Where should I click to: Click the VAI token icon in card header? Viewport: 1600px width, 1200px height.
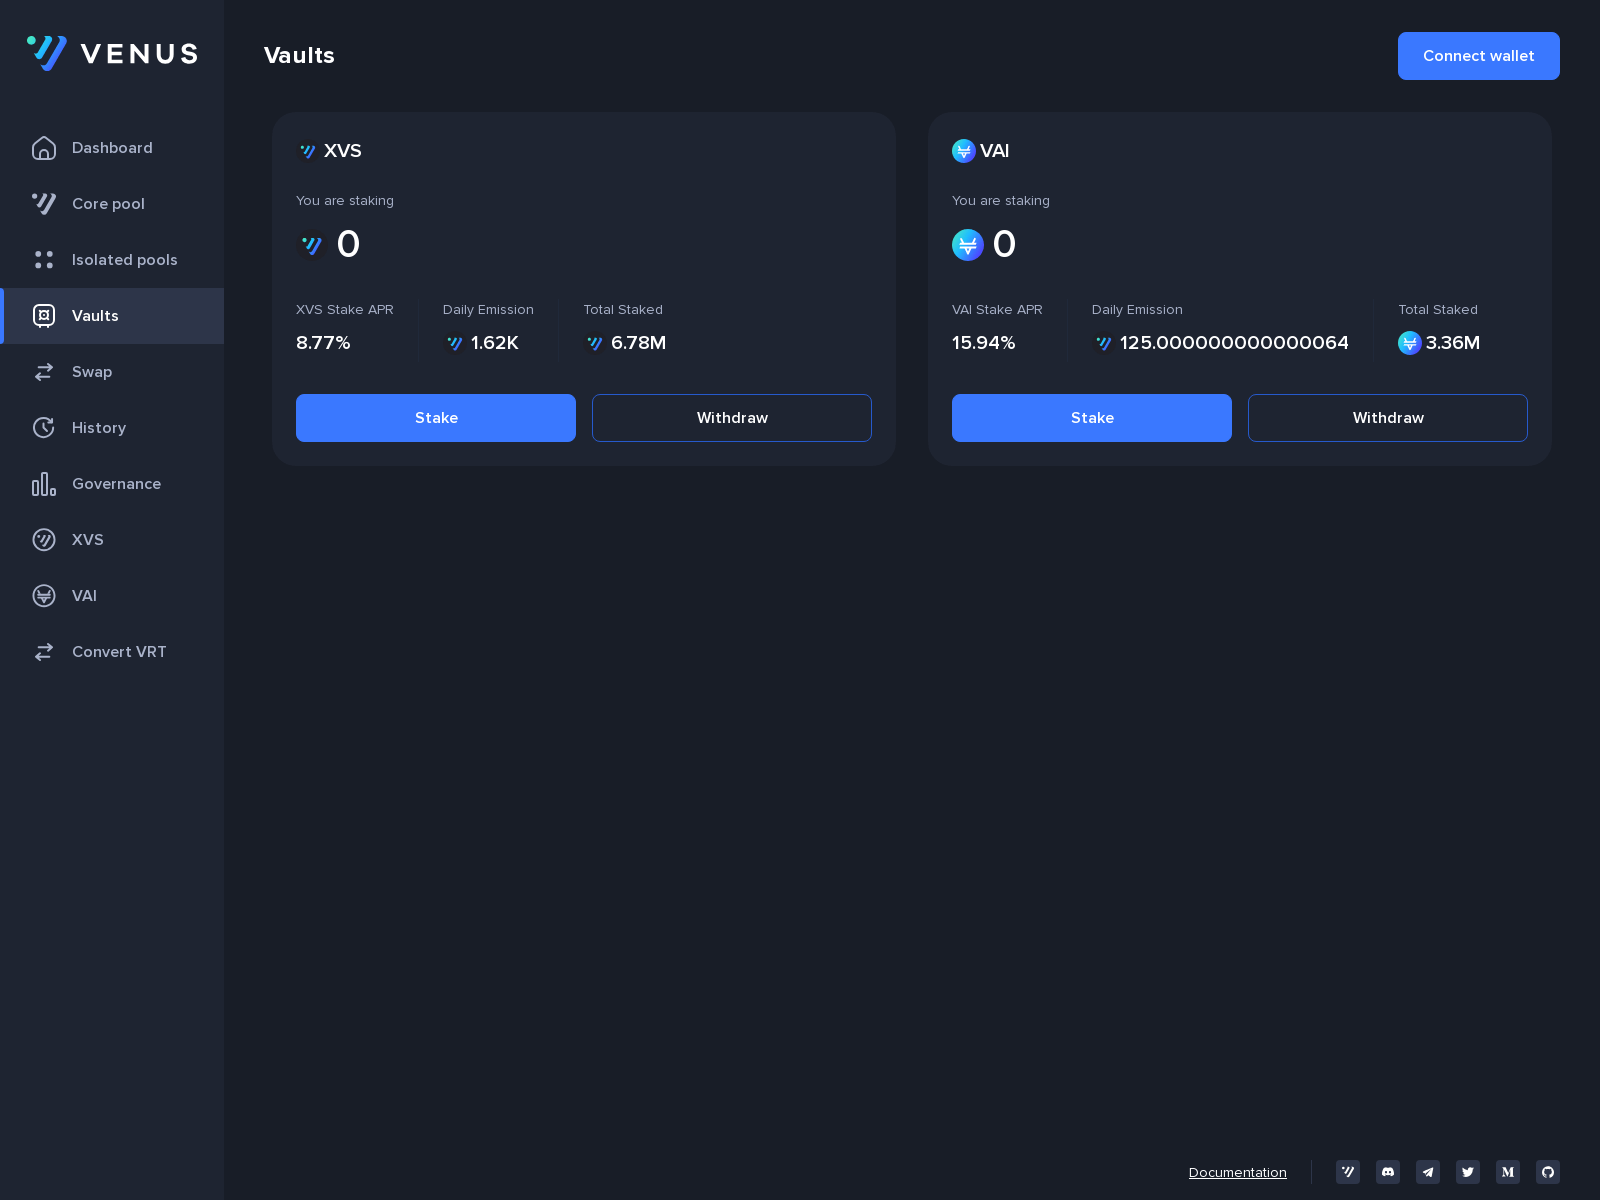[964, 151]
